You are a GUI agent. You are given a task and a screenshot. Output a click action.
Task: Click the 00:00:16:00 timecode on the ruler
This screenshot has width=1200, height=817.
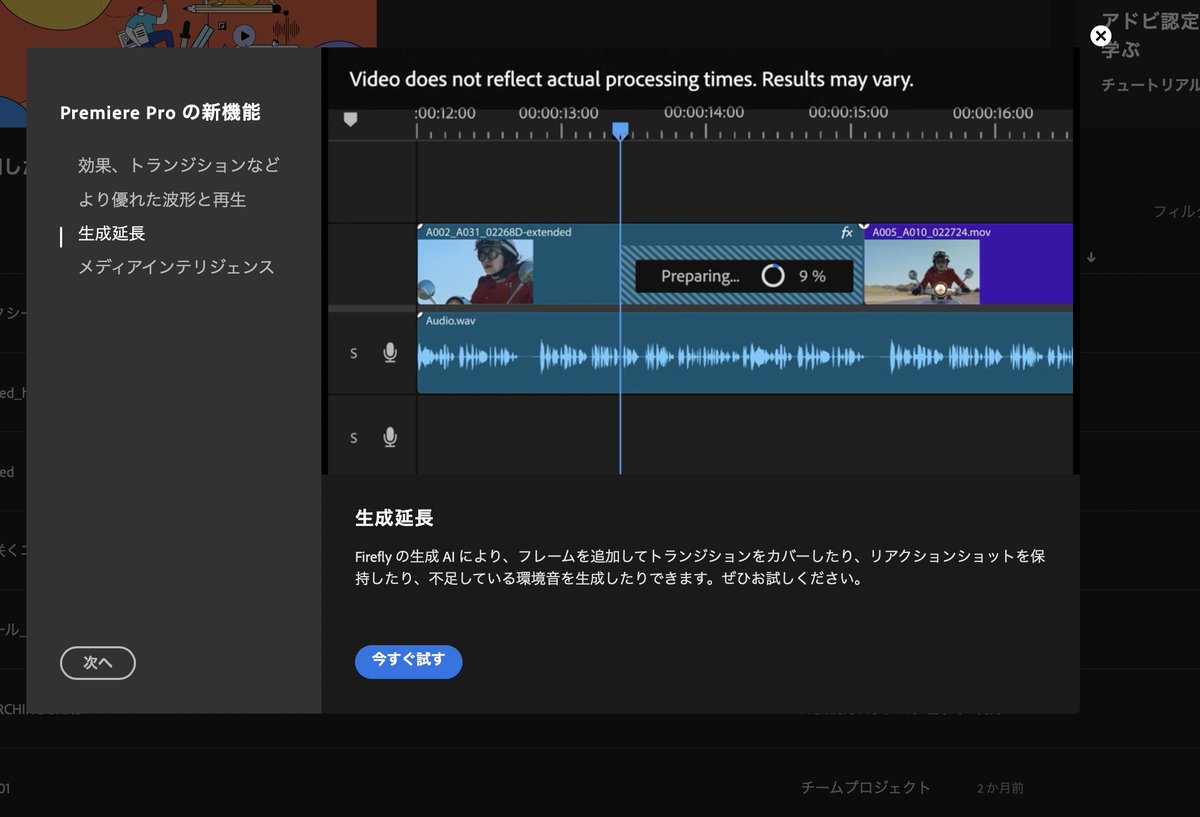coord(994,113)
